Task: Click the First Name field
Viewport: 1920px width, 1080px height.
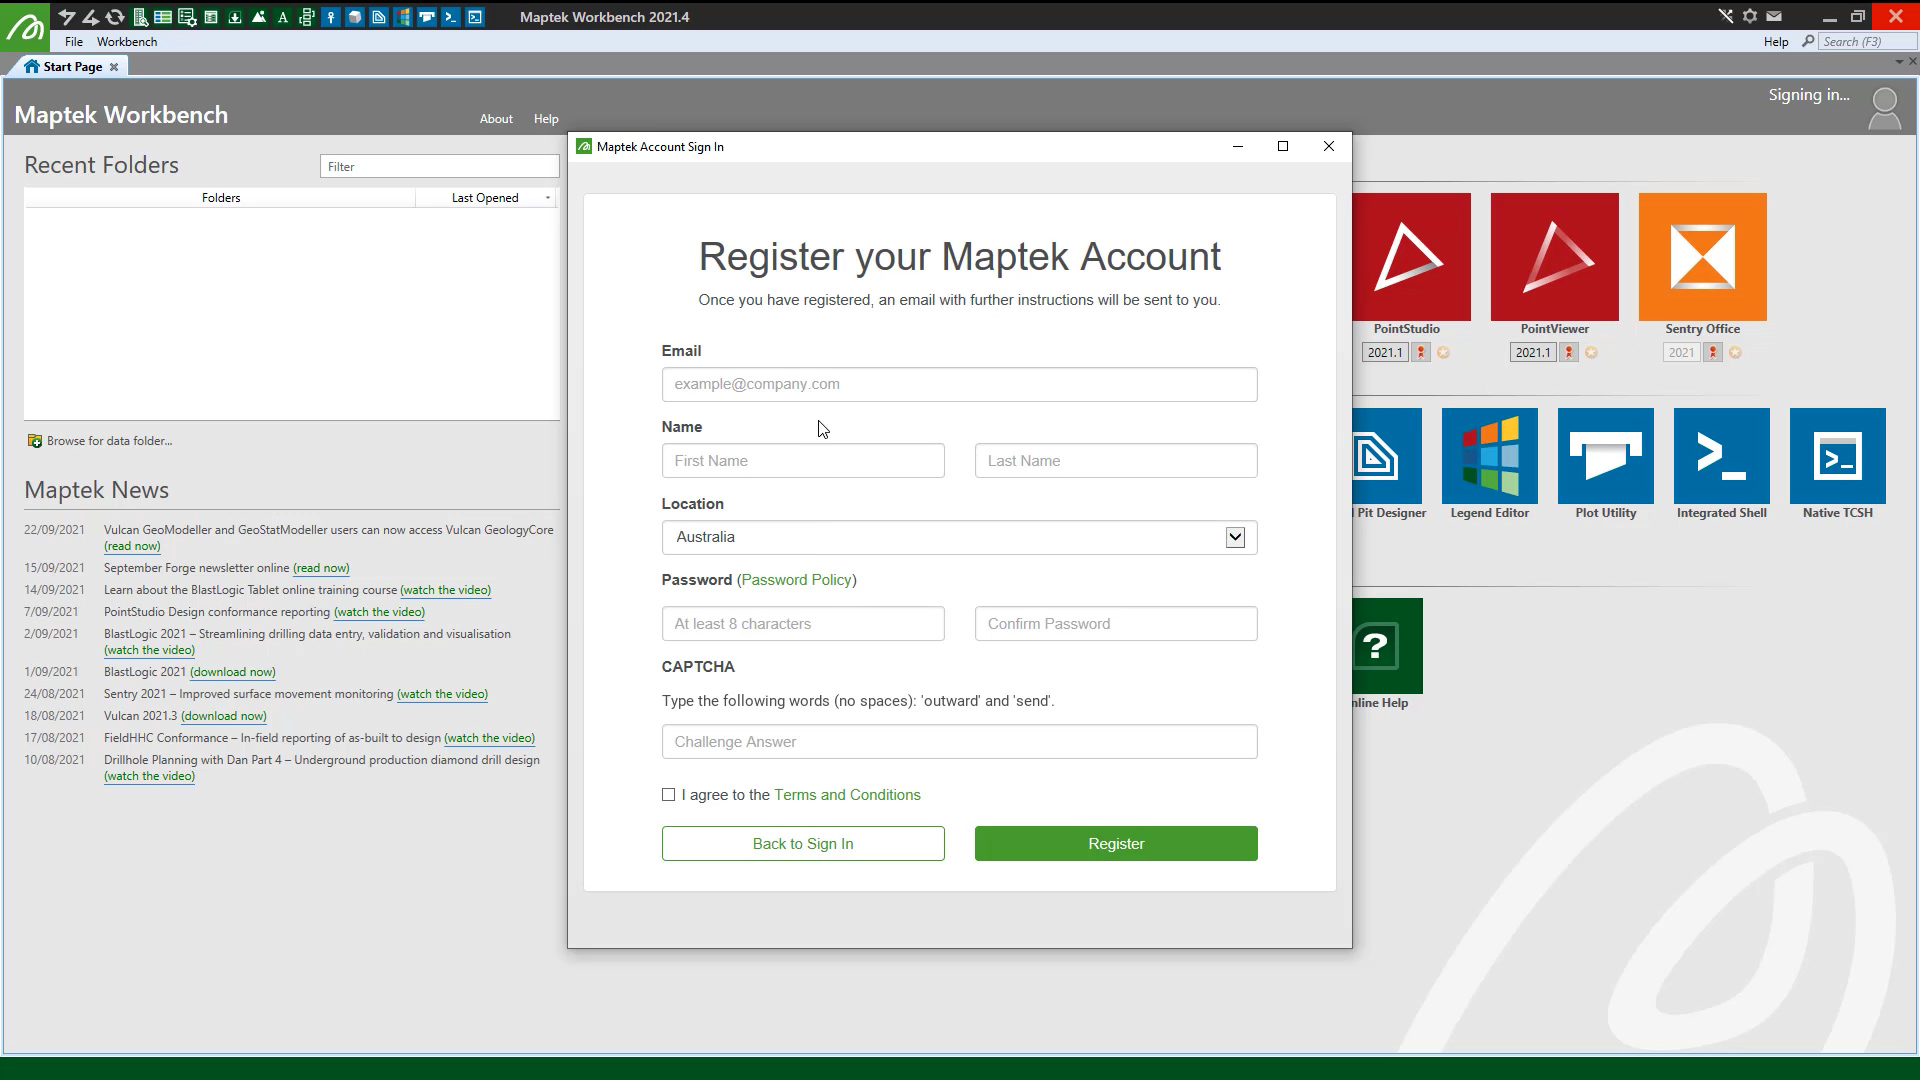Action: 803,461
